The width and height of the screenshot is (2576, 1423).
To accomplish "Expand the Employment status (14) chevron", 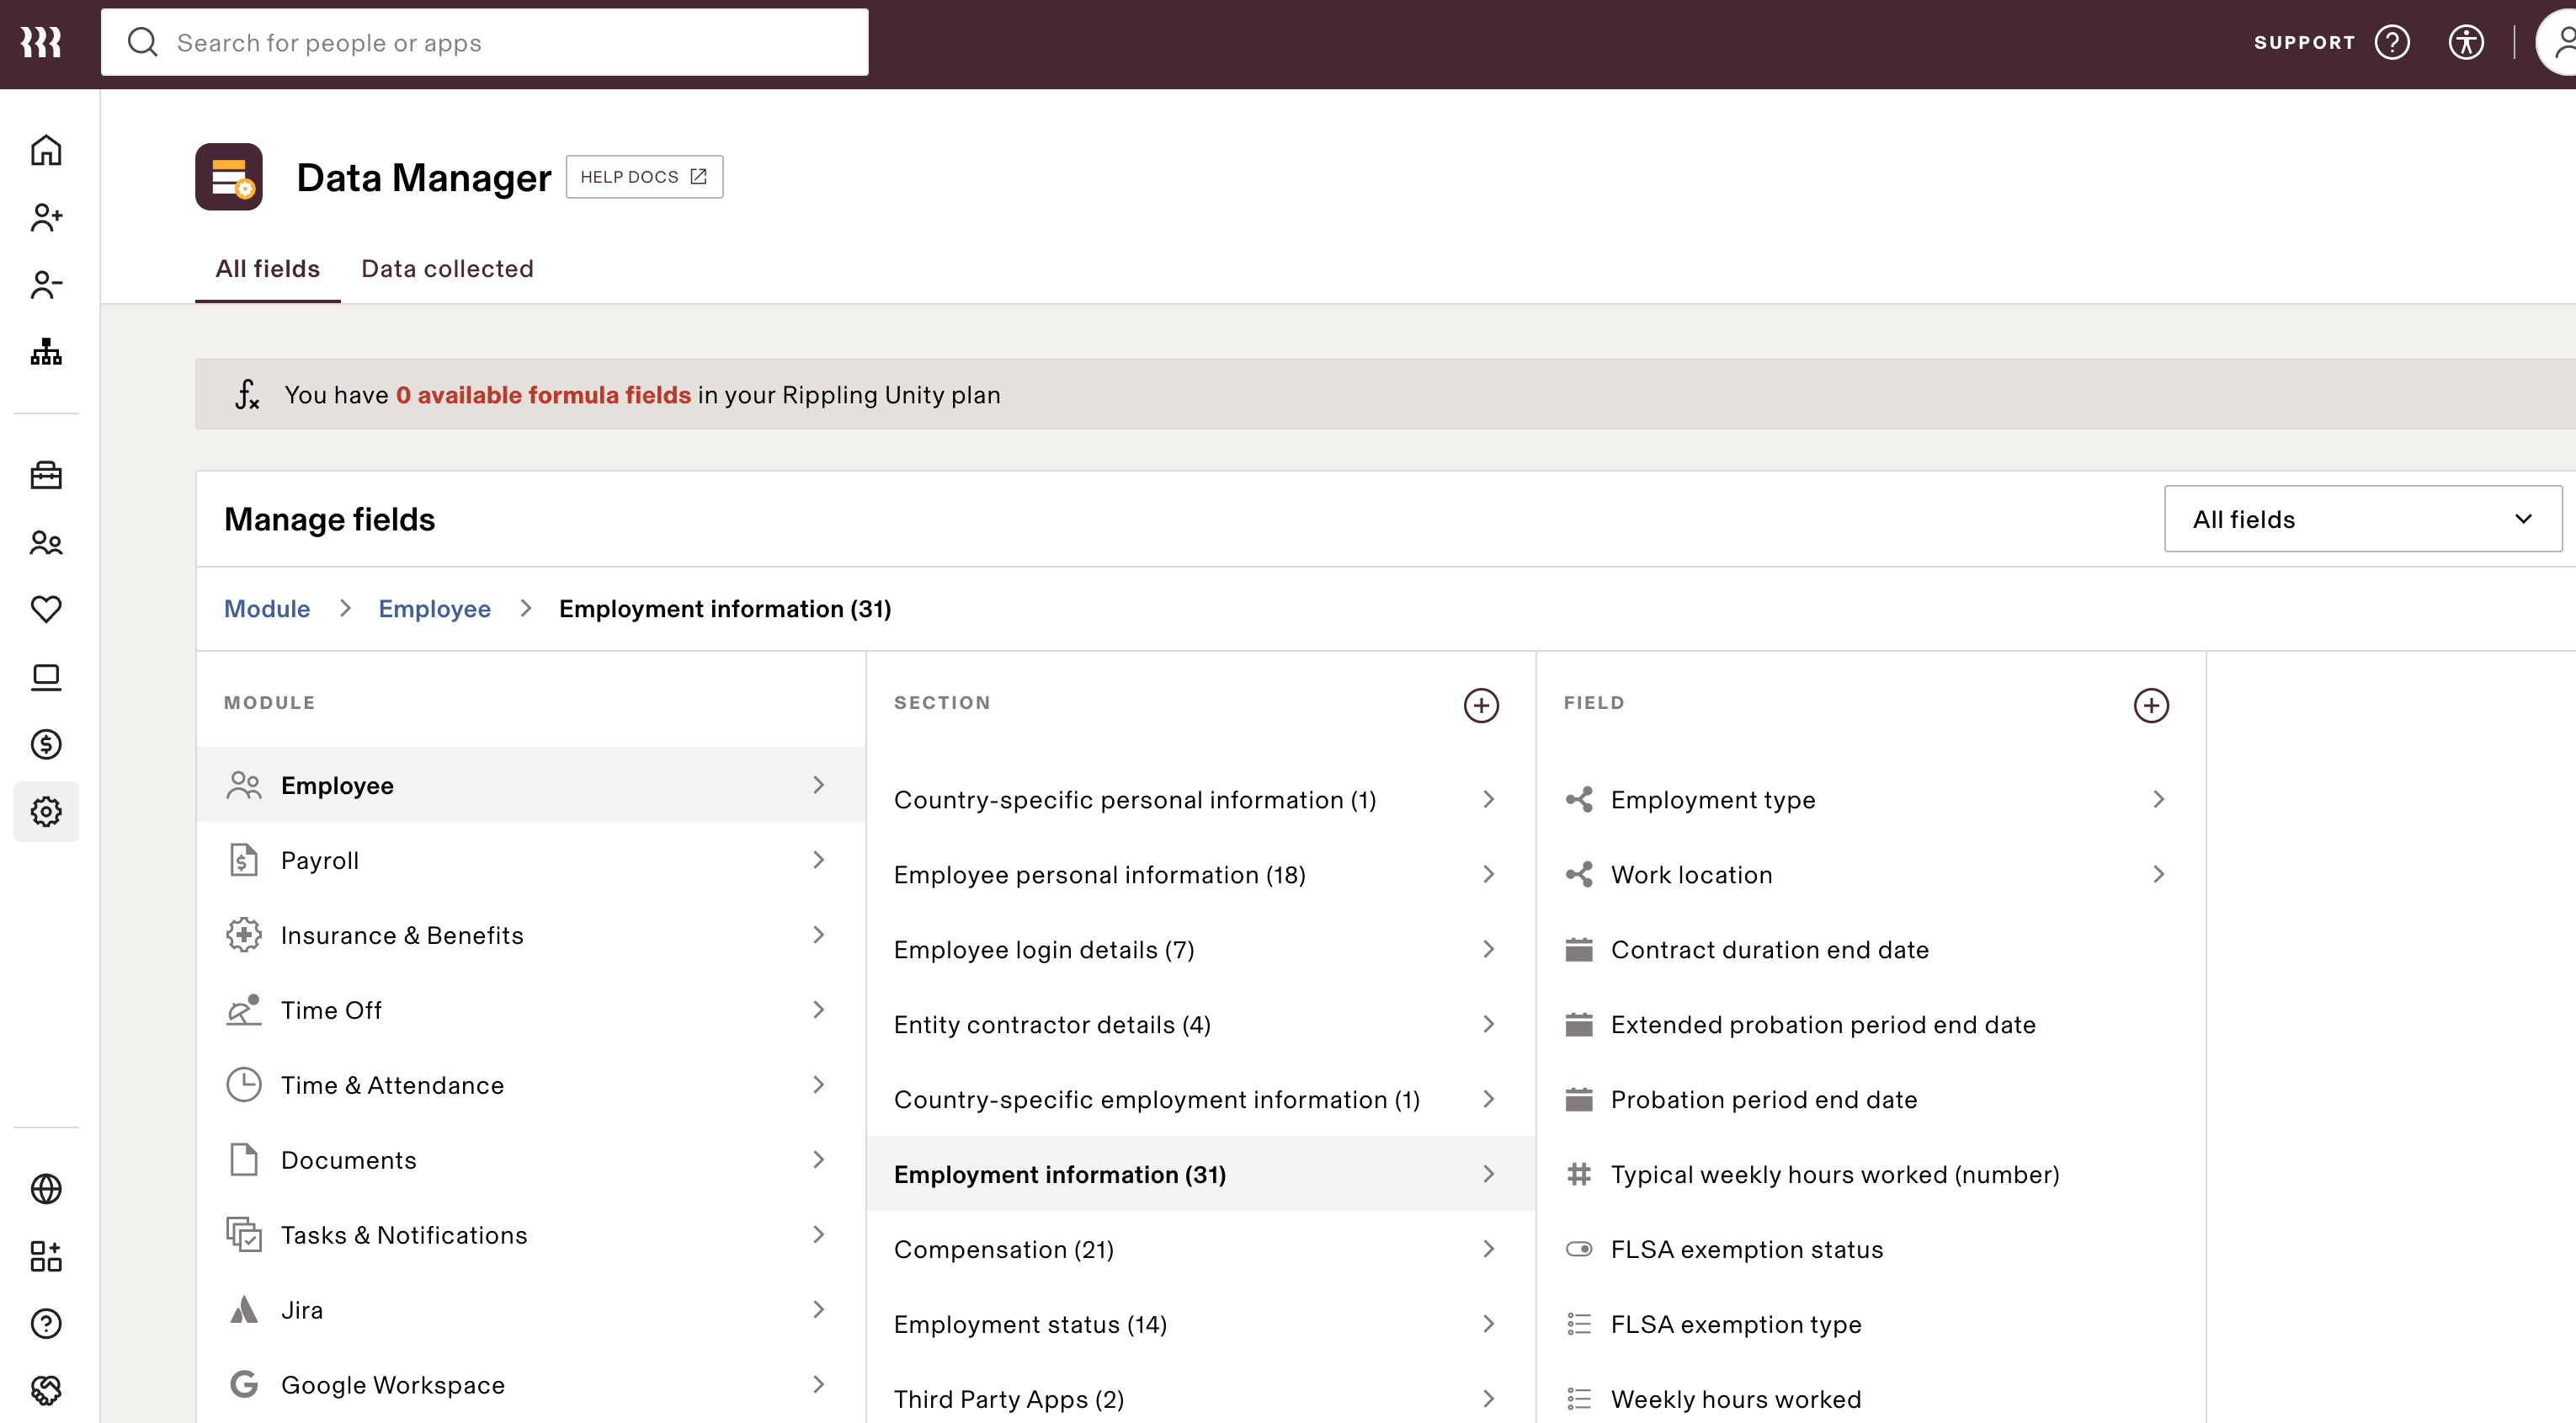I will coord(1488,1324).
